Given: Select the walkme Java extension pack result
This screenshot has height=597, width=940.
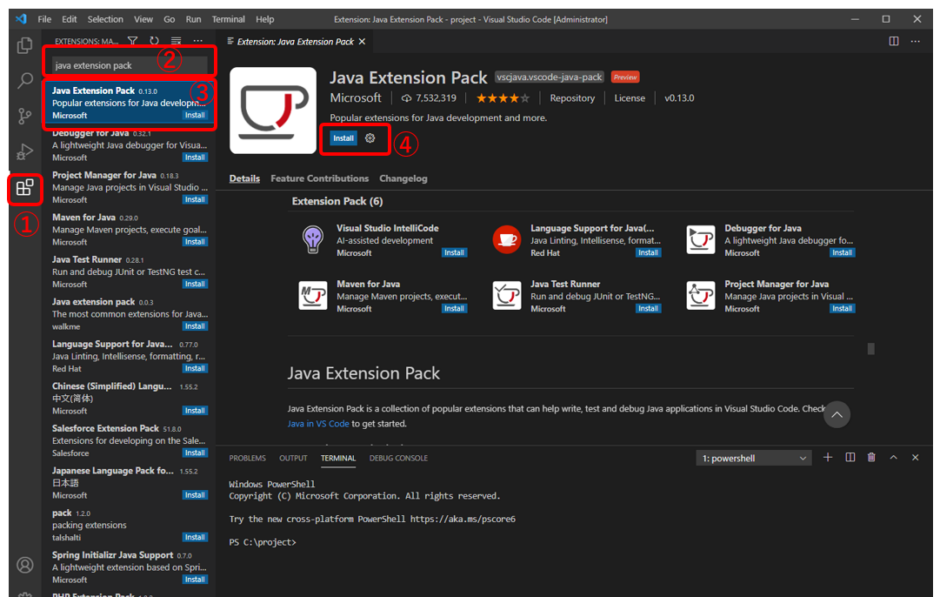Looking at the screenshot, I should point(129,313).
